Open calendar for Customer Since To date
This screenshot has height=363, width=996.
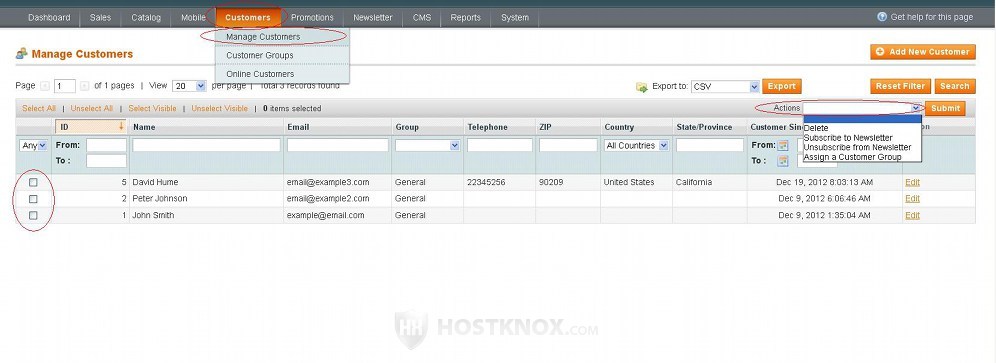(783, 161)
